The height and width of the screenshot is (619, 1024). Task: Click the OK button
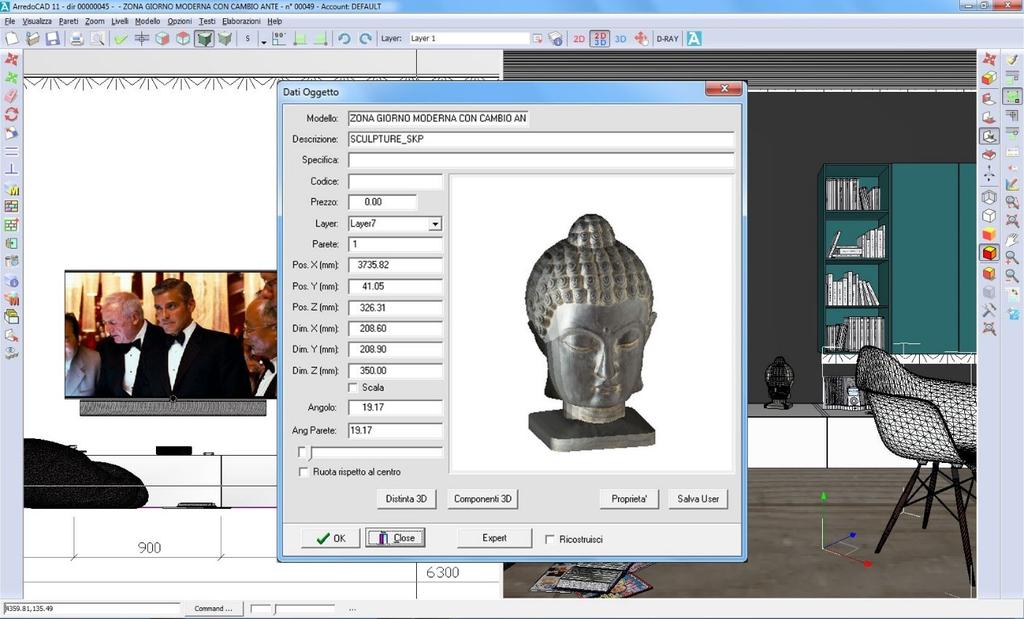[x=330, y=538]
